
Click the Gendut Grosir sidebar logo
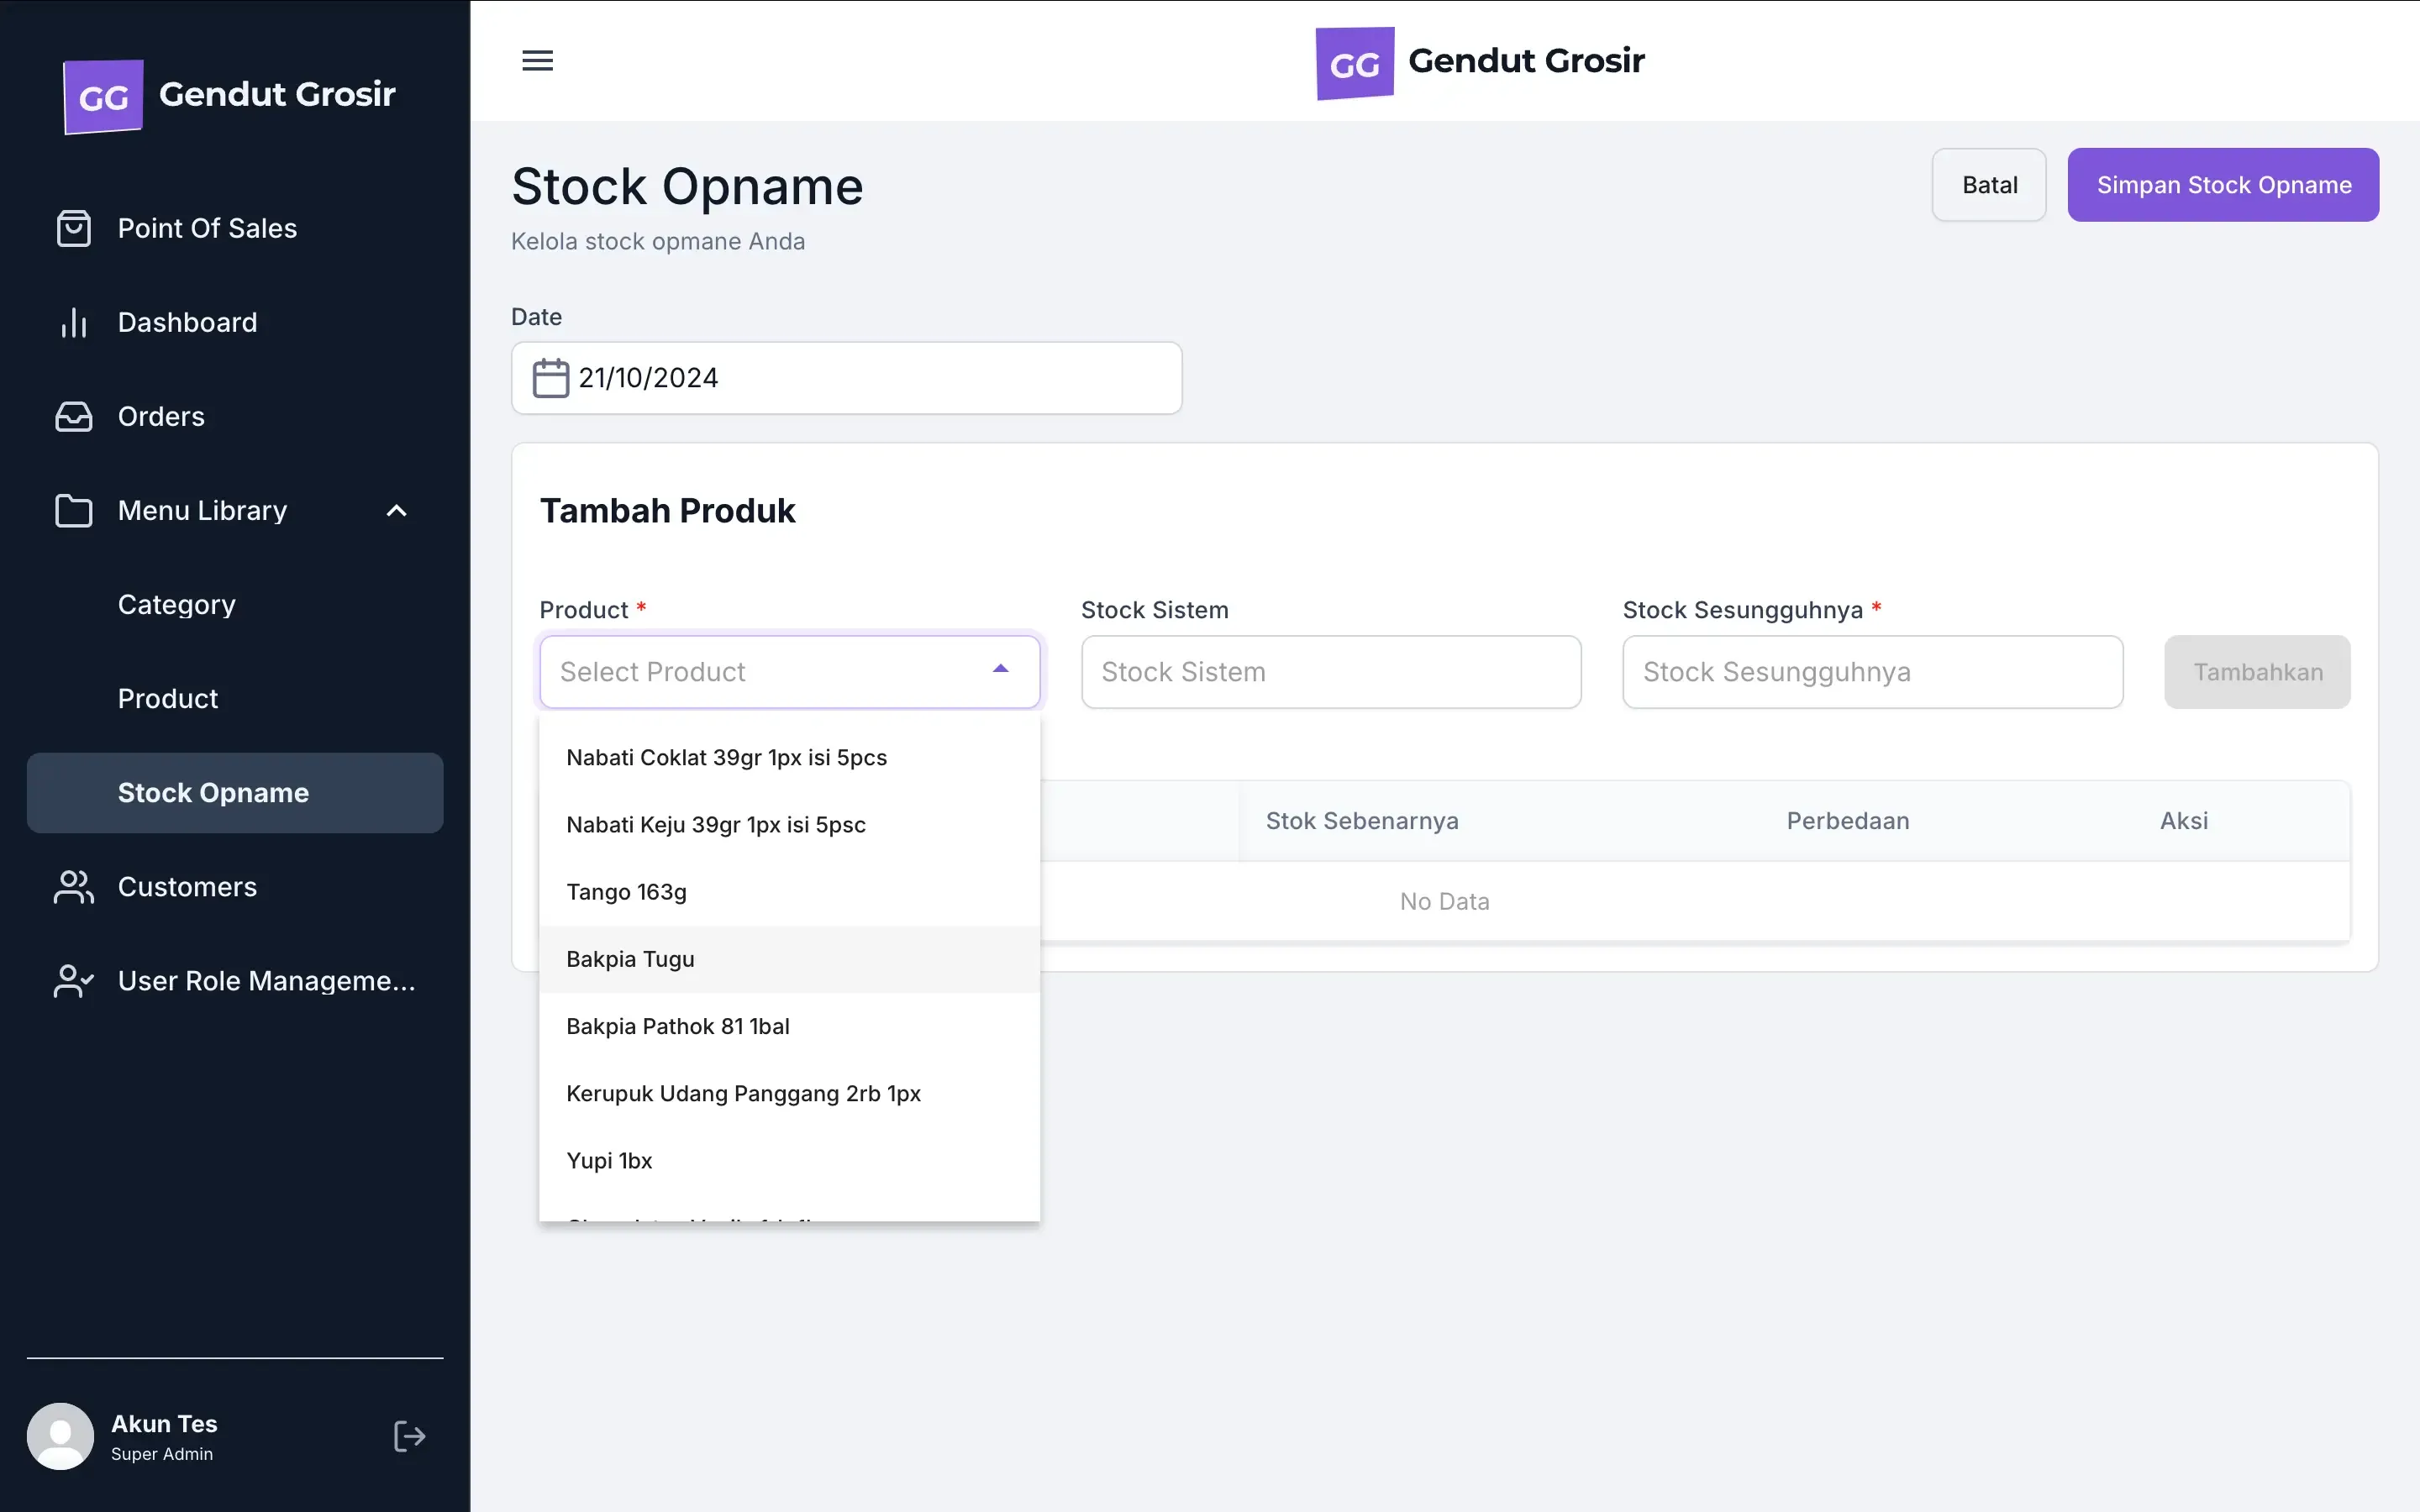tap(103, 96)
